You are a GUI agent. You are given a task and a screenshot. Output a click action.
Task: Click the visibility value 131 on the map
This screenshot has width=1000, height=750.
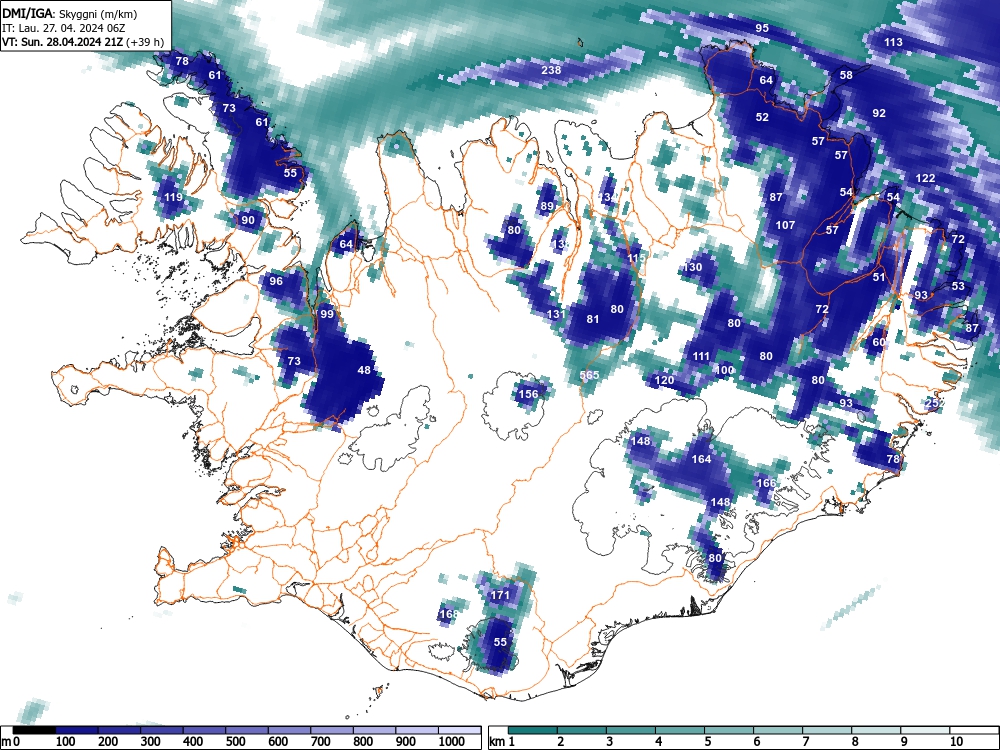(556, 314)
